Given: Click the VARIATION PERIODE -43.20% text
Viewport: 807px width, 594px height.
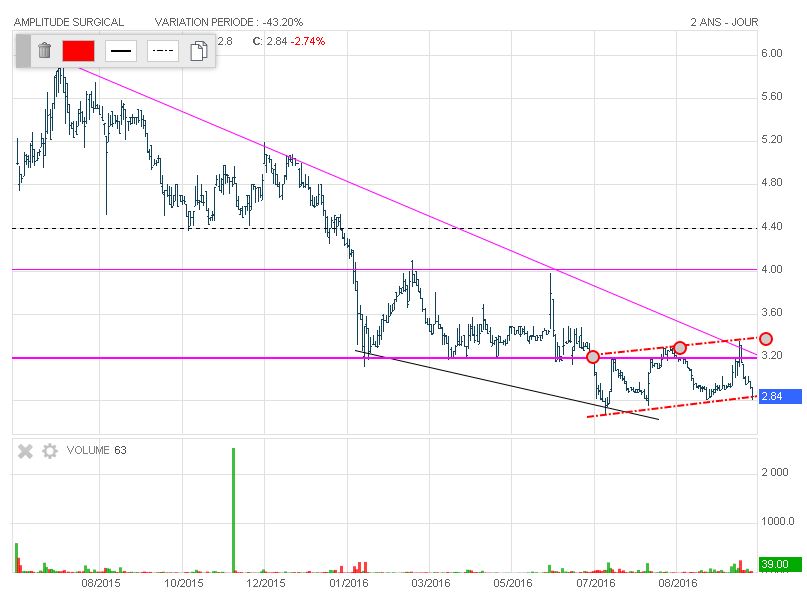Looking at the screenshot, I should (230, 21).
